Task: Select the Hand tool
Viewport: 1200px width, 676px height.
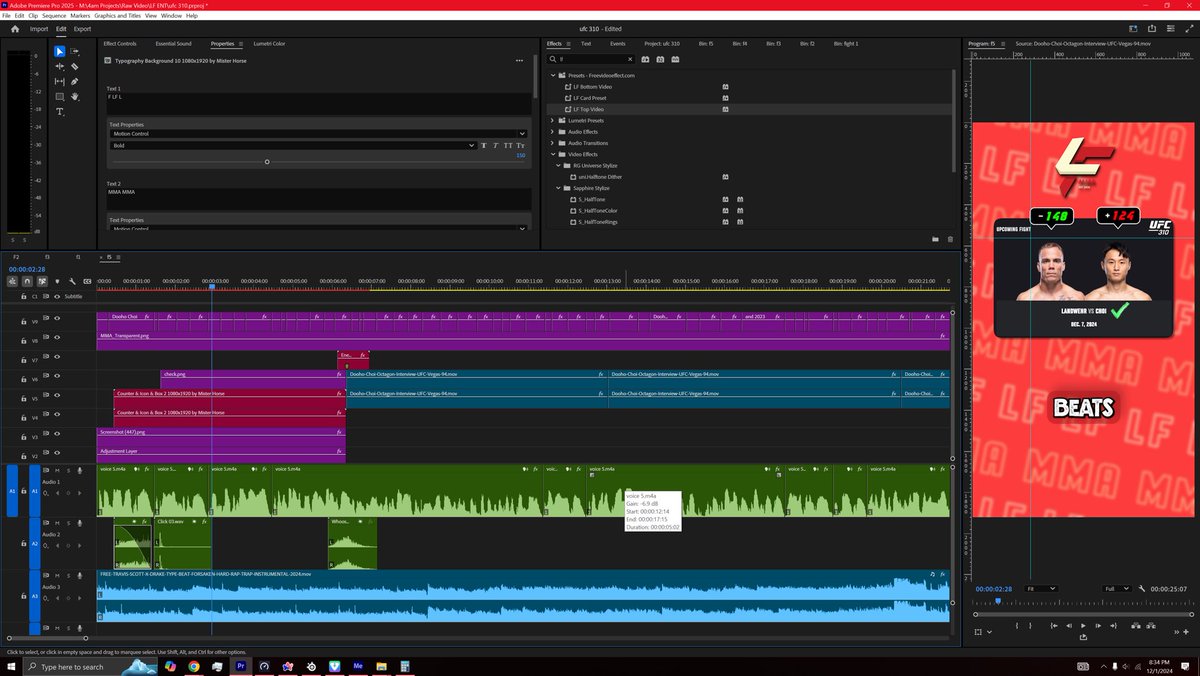Action: tap(75, 96)
